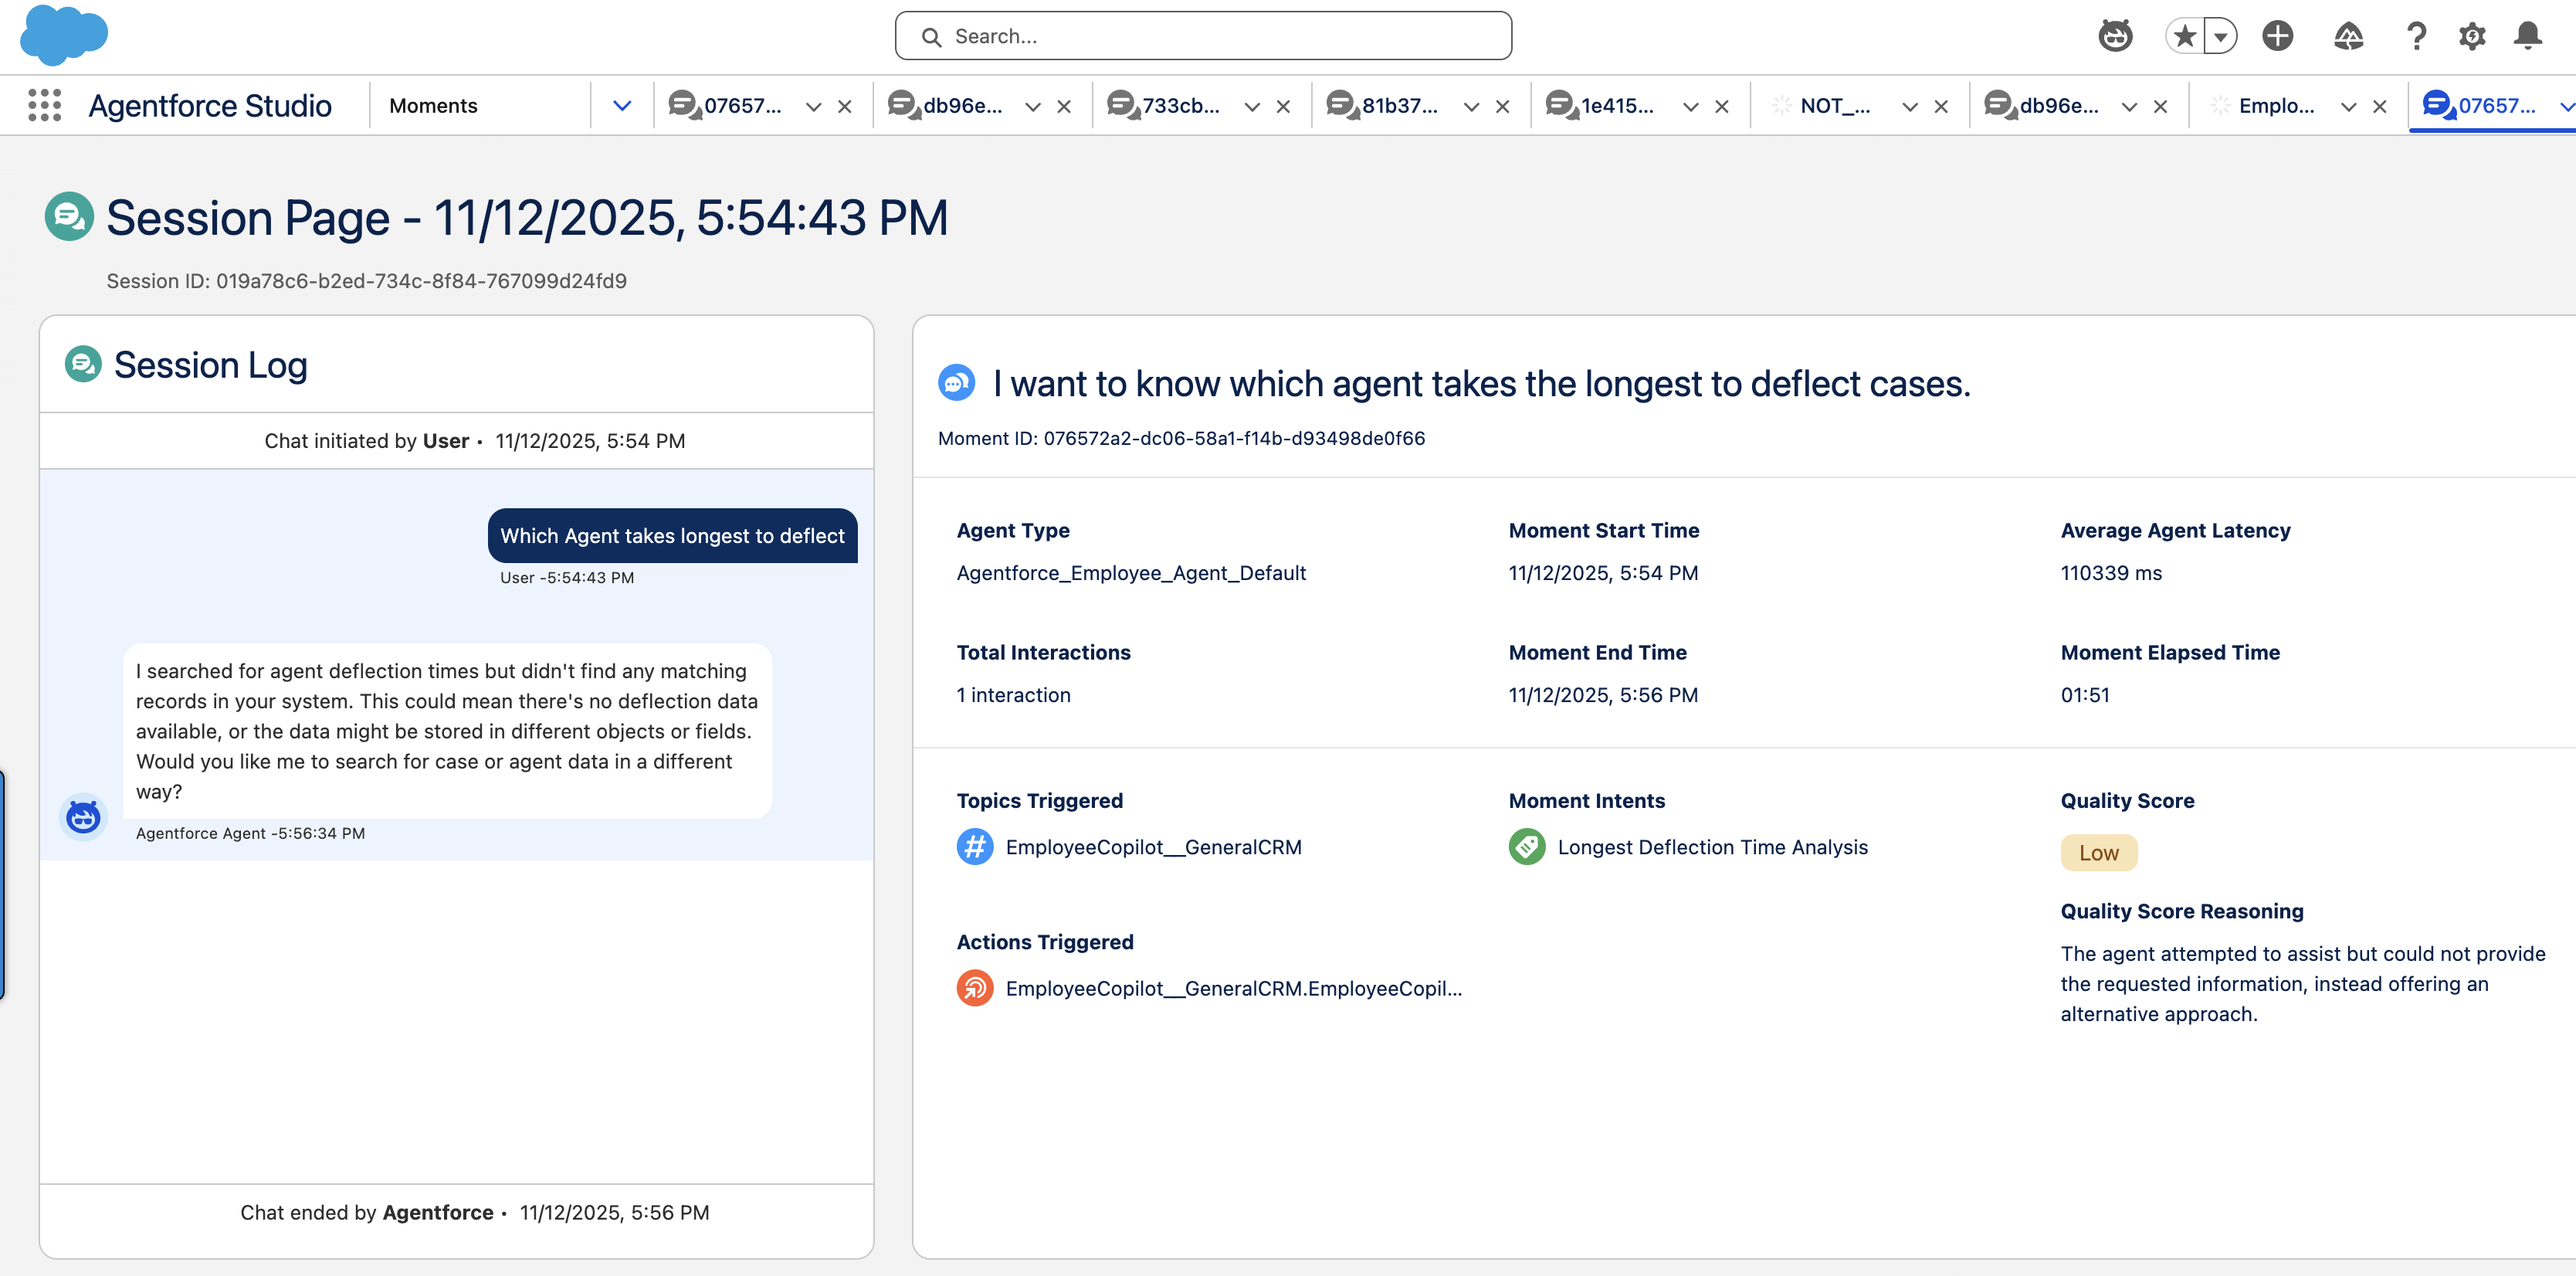Open the Trailhead guidance center icon

(x=2348, y=36)
